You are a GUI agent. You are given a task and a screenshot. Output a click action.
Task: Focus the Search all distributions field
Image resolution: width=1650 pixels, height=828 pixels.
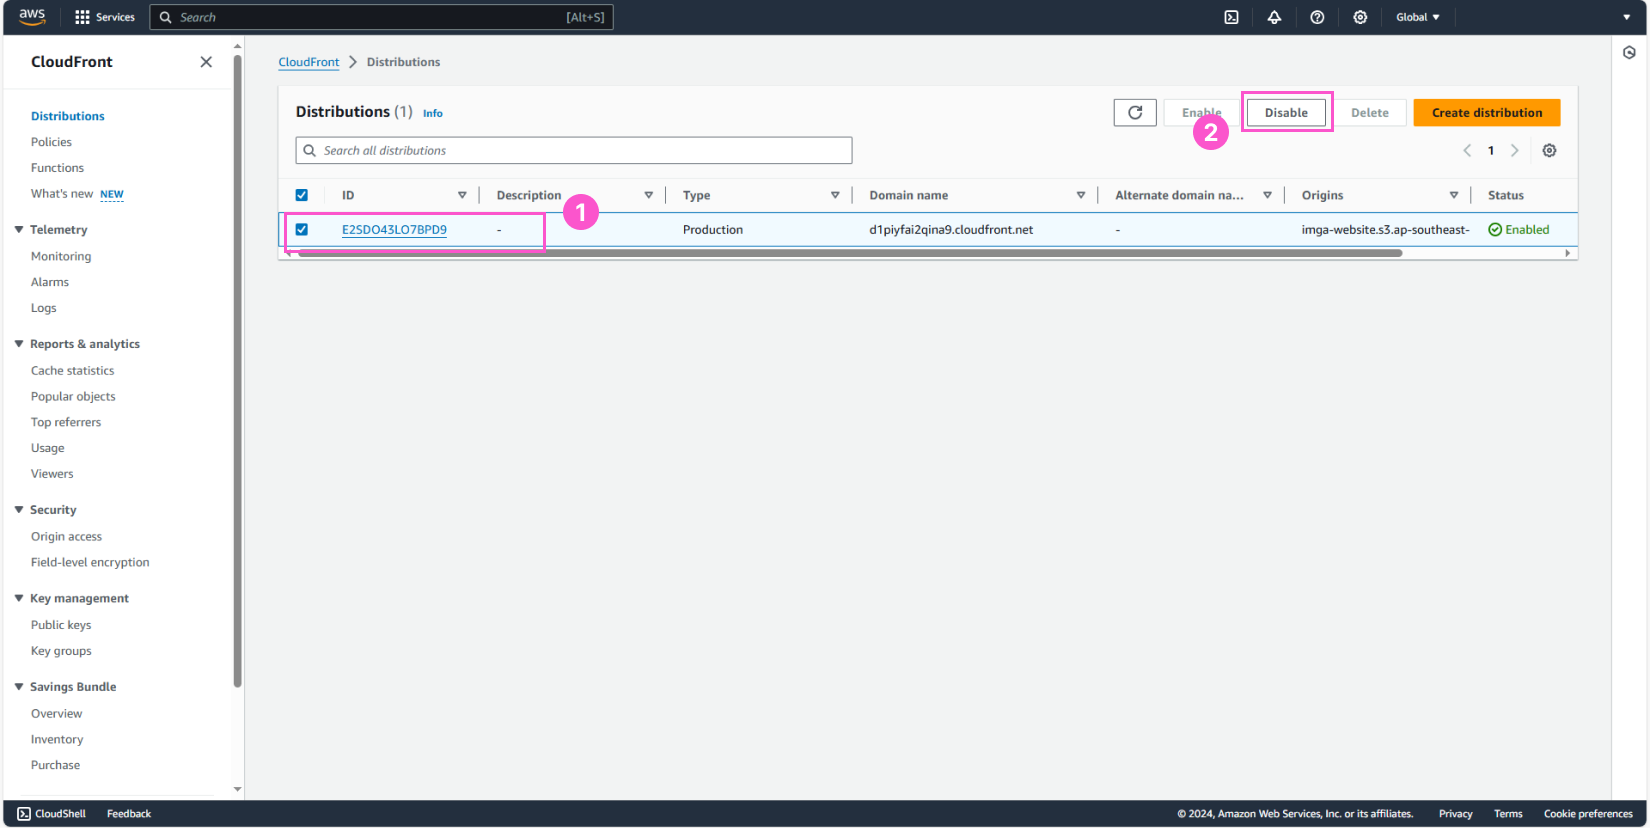pyautogui.click(x=574, y=151)
